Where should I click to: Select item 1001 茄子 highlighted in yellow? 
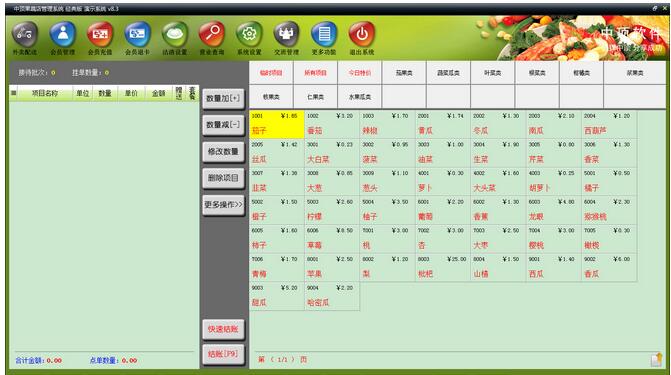coord(276,124)
